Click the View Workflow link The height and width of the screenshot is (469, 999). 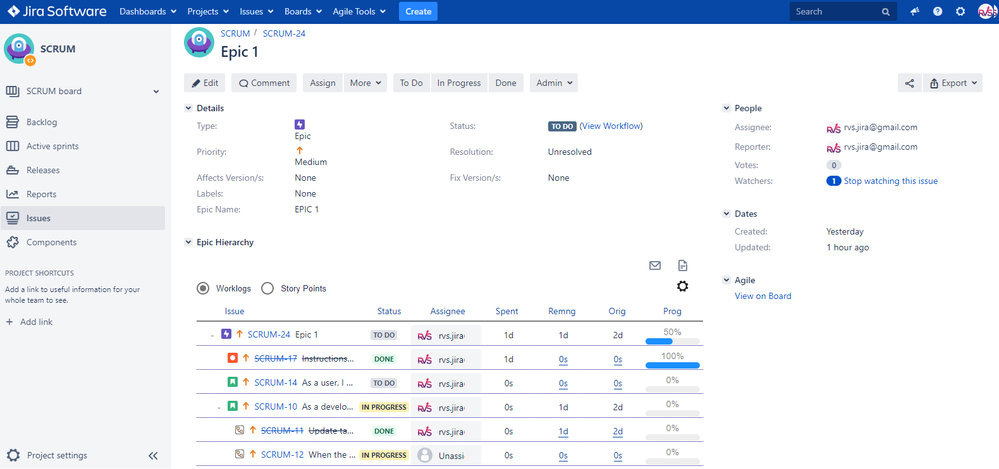(x=611, y=126)
